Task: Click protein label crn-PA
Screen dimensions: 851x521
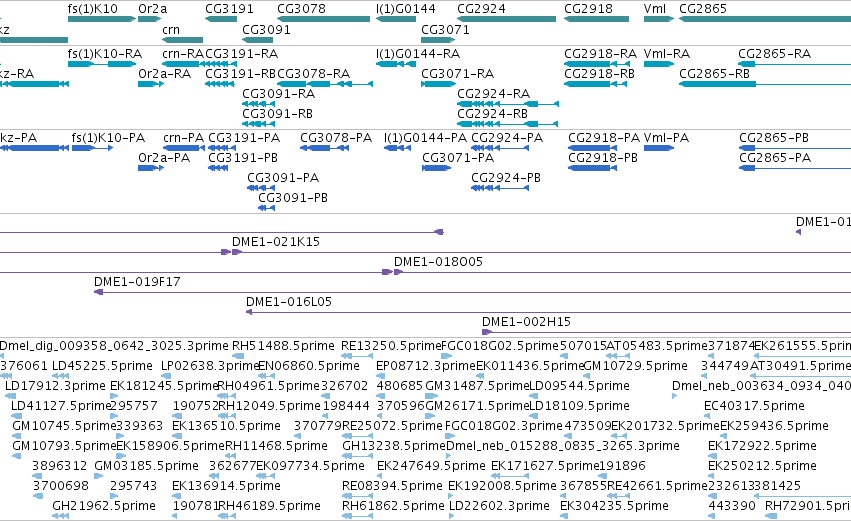Action: coord(183,138)
